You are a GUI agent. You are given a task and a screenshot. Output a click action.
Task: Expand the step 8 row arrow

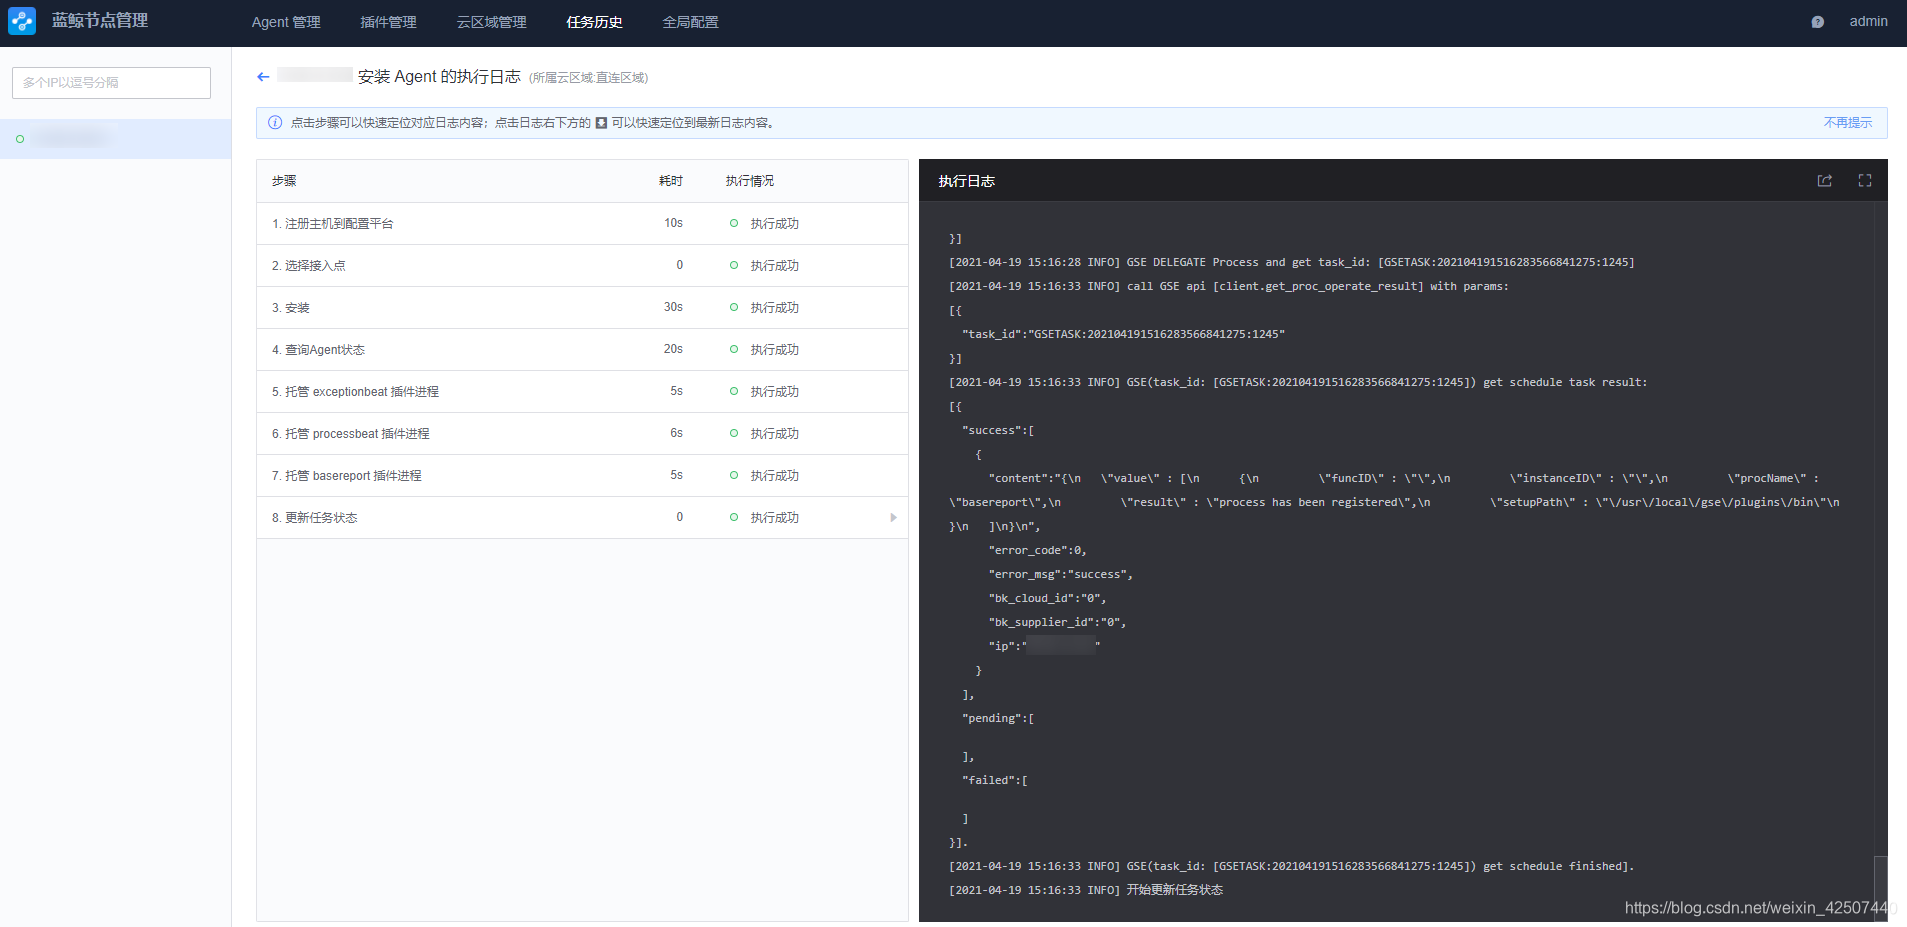(893, 518)
